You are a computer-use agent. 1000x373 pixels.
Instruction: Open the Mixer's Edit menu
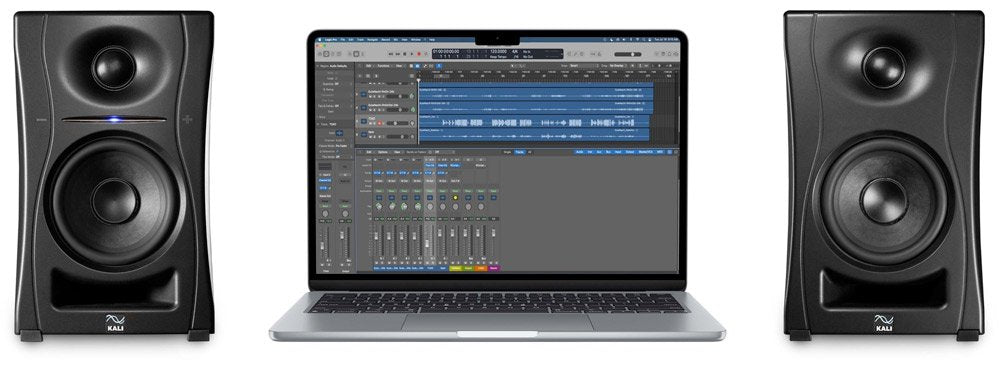pos(369,152)
